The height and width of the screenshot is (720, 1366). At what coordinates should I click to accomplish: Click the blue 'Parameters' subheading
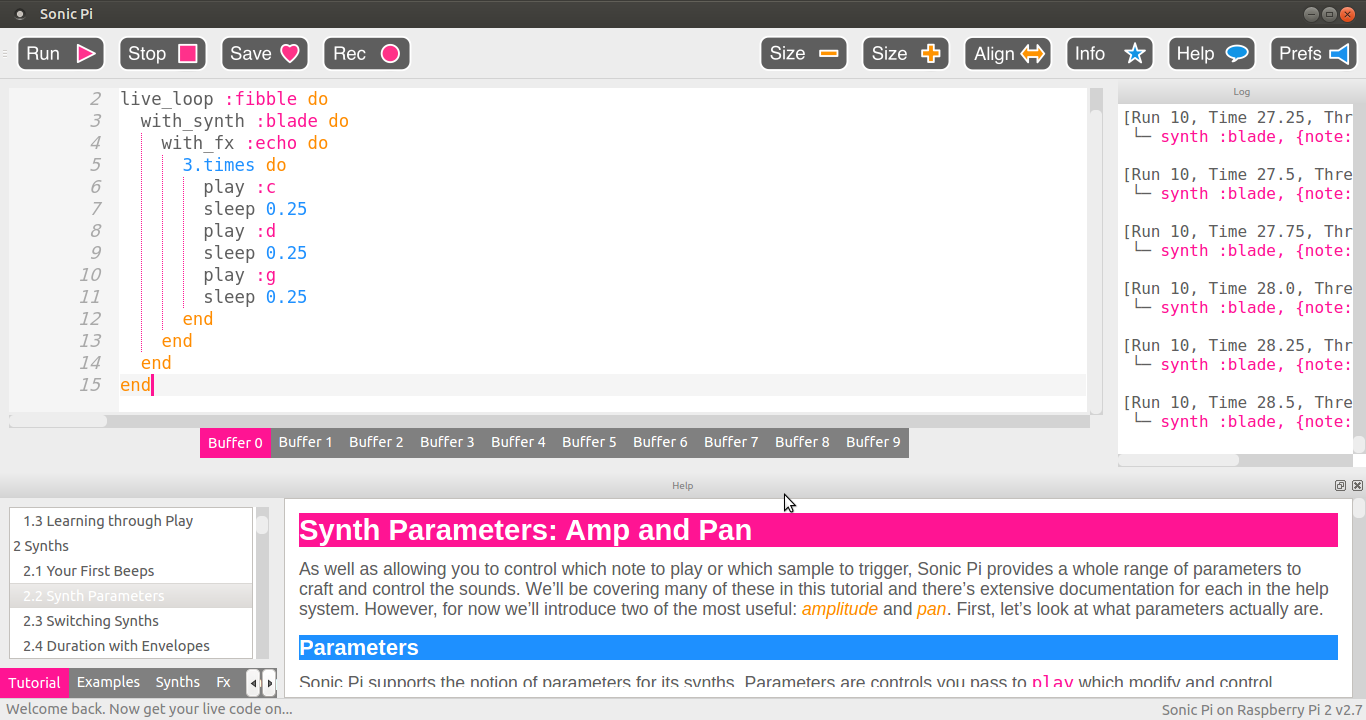(x=818, y=648)
